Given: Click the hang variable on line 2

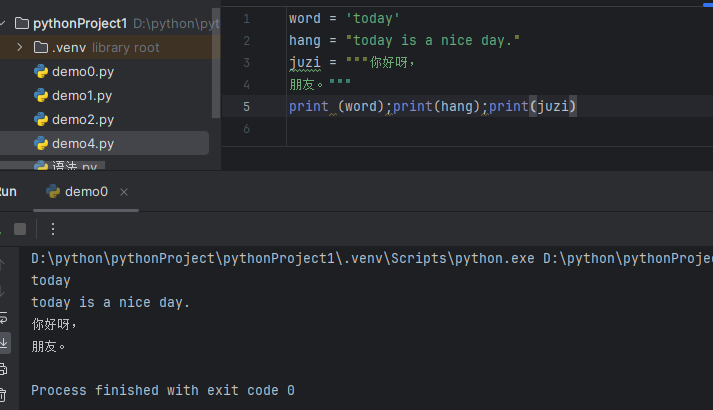Looking at the screenshot, I should coord(305,40).
